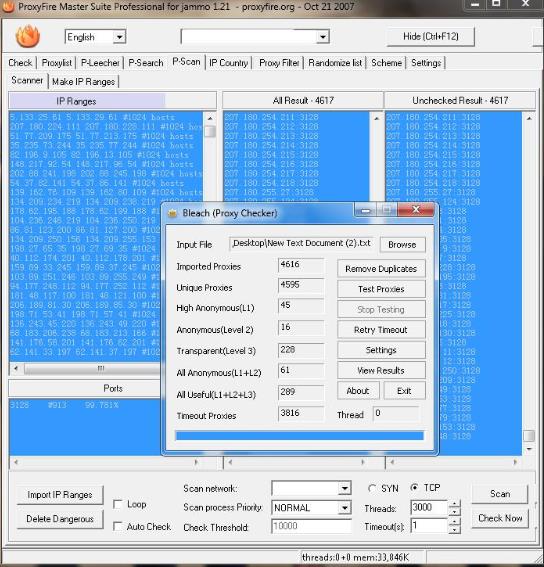The width and height of the screenshot is (544, 567).
Task: Open Scan process Priority NORMAL dropdown
Action: tap(345, 508)
